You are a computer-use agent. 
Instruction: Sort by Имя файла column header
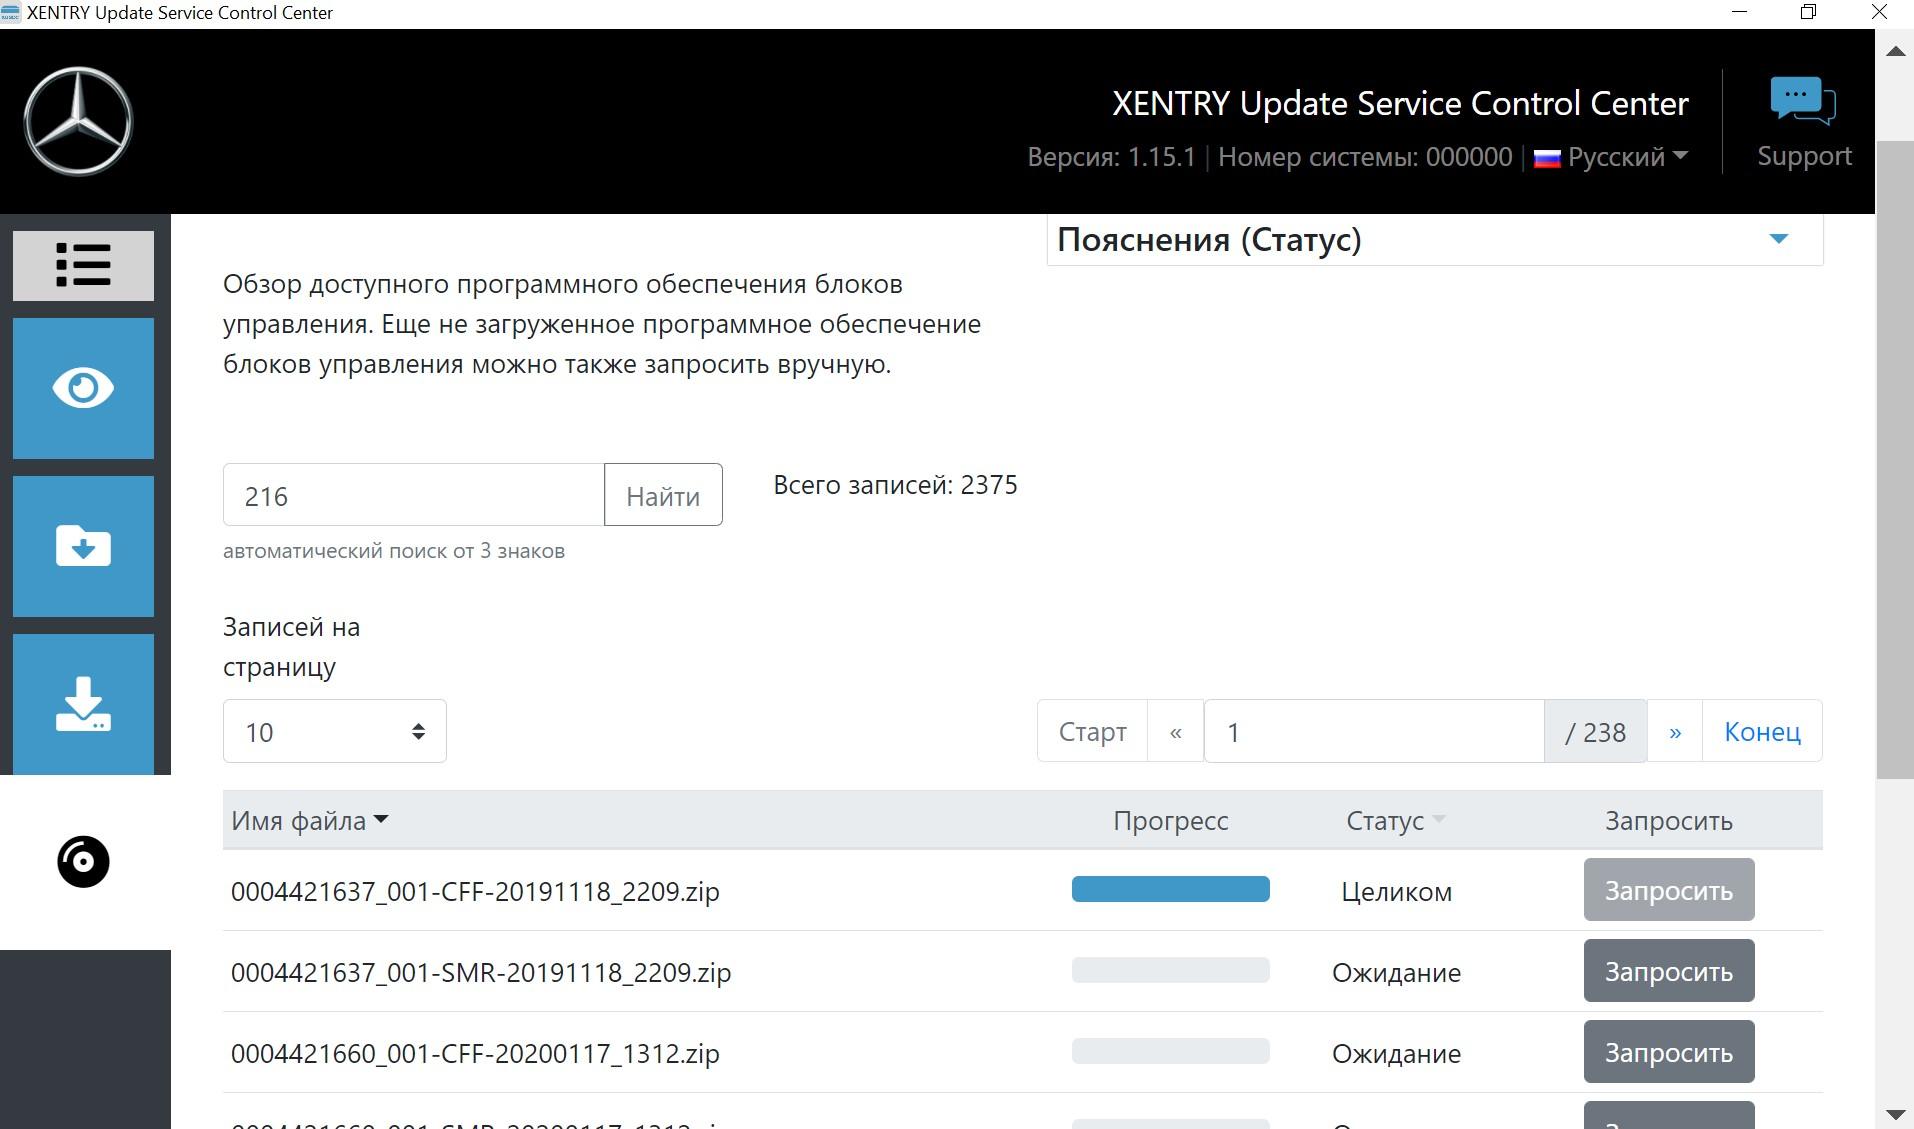(309, 821)
